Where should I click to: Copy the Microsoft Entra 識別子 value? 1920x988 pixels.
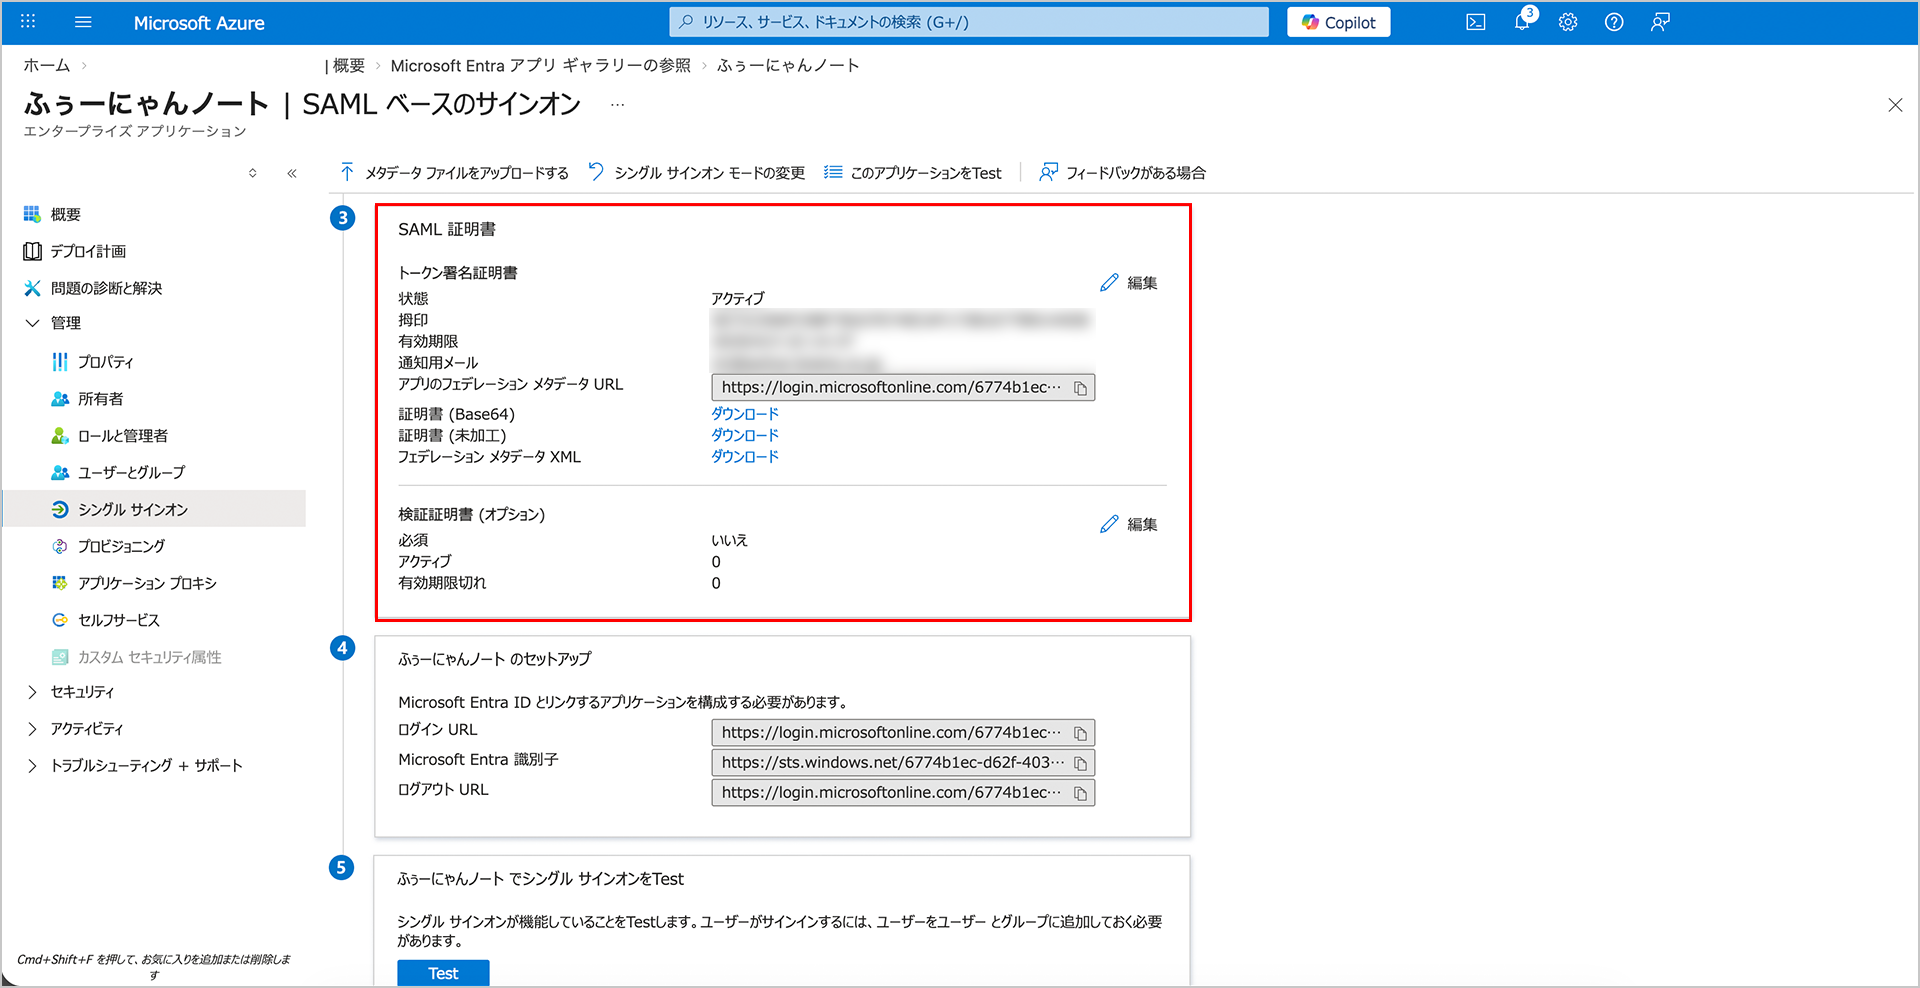1080,763
